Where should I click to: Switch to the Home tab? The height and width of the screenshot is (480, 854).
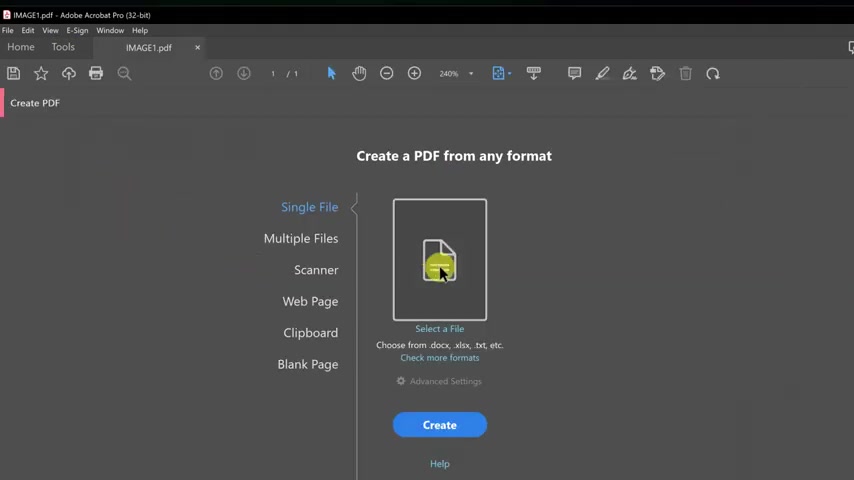(x=21, y=47)
